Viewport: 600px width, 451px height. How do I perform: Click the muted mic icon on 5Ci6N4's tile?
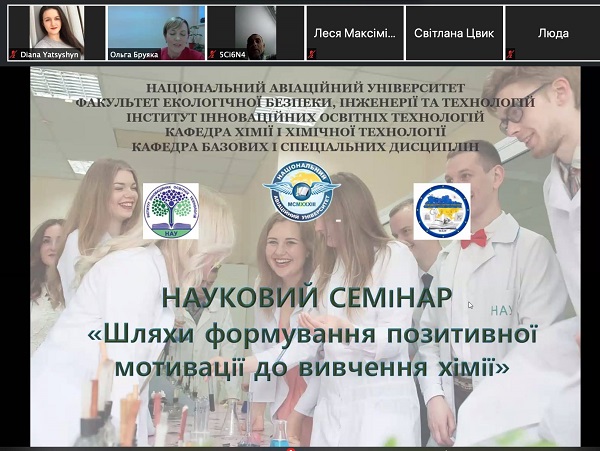(x=211, y=55)
